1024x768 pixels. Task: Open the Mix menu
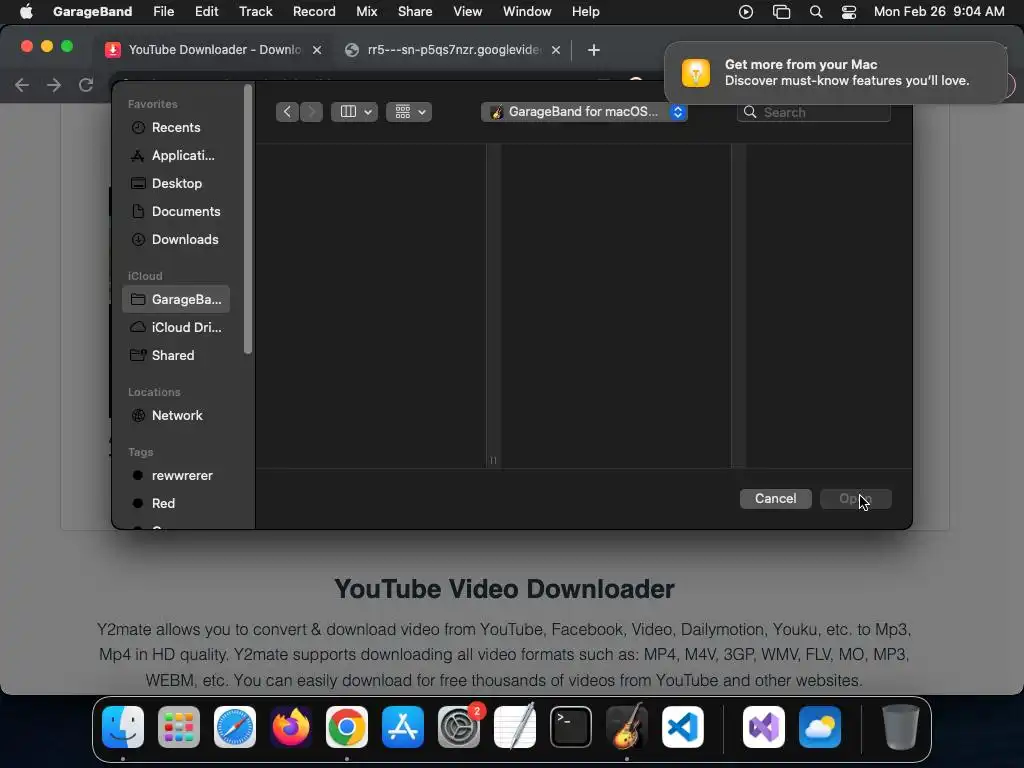point(366,12)
